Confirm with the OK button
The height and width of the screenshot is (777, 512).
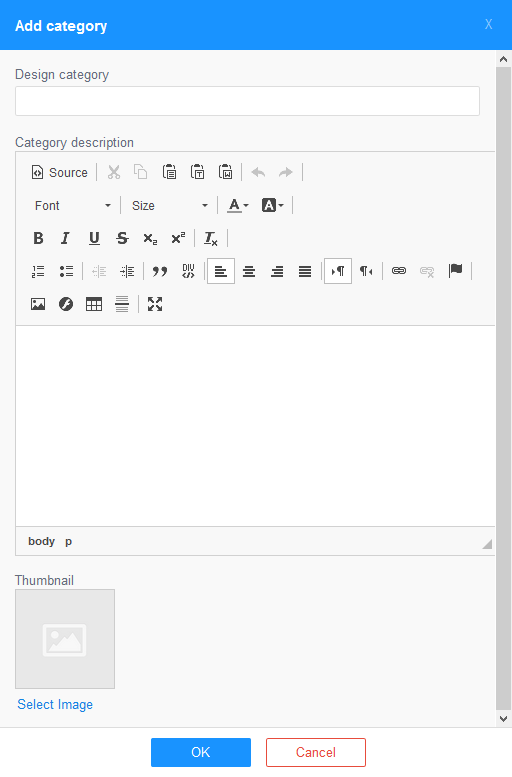pos(201,752)
